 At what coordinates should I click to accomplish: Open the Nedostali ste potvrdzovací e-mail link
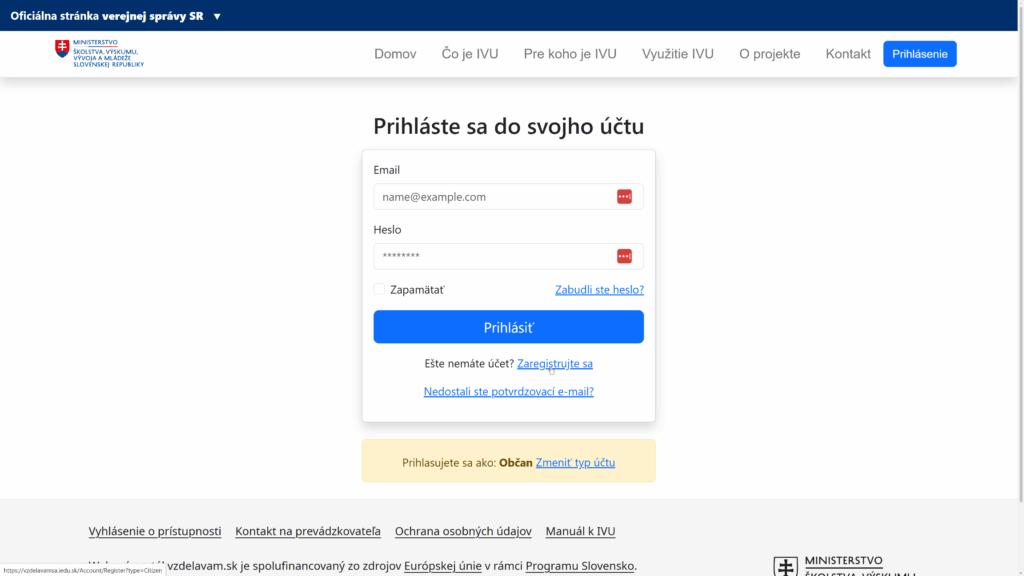pos(508,391)
